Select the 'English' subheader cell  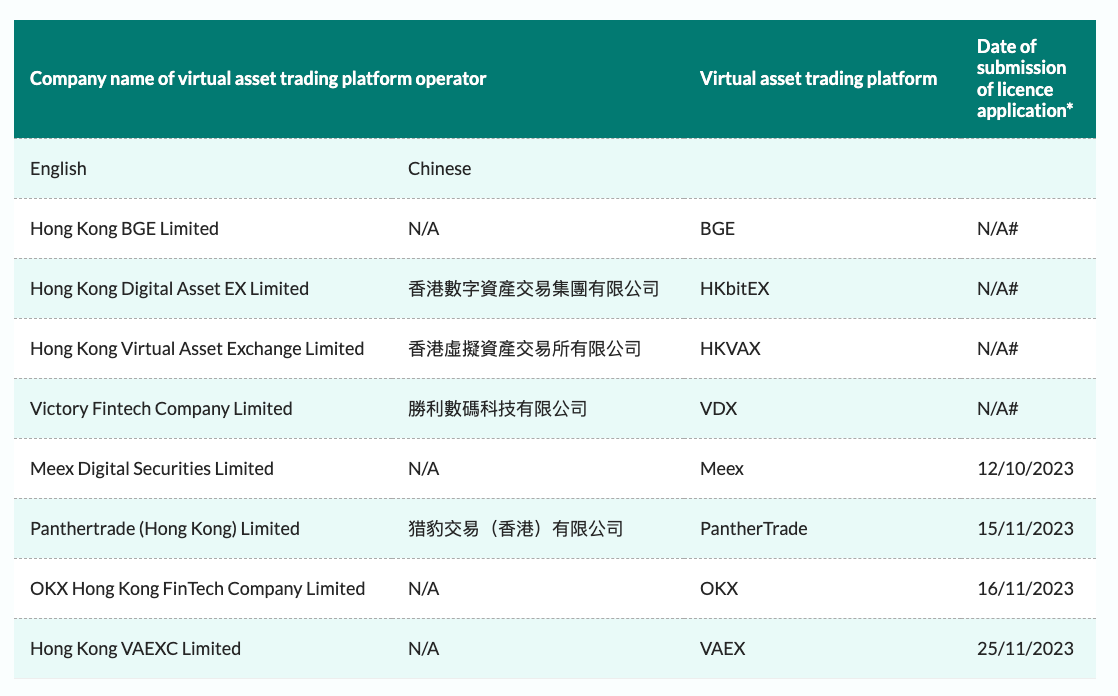point(58,169)
